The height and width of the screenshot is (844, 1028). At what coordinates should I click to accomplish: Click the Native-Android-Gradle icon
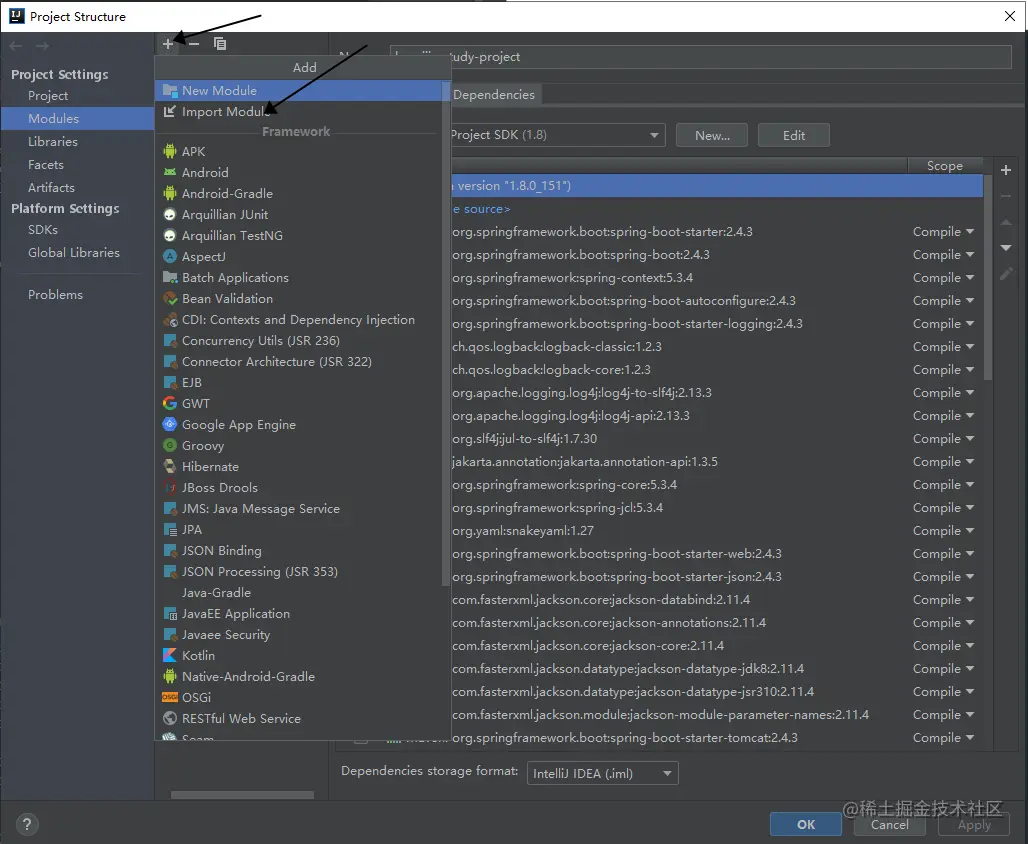coord(170,676)
